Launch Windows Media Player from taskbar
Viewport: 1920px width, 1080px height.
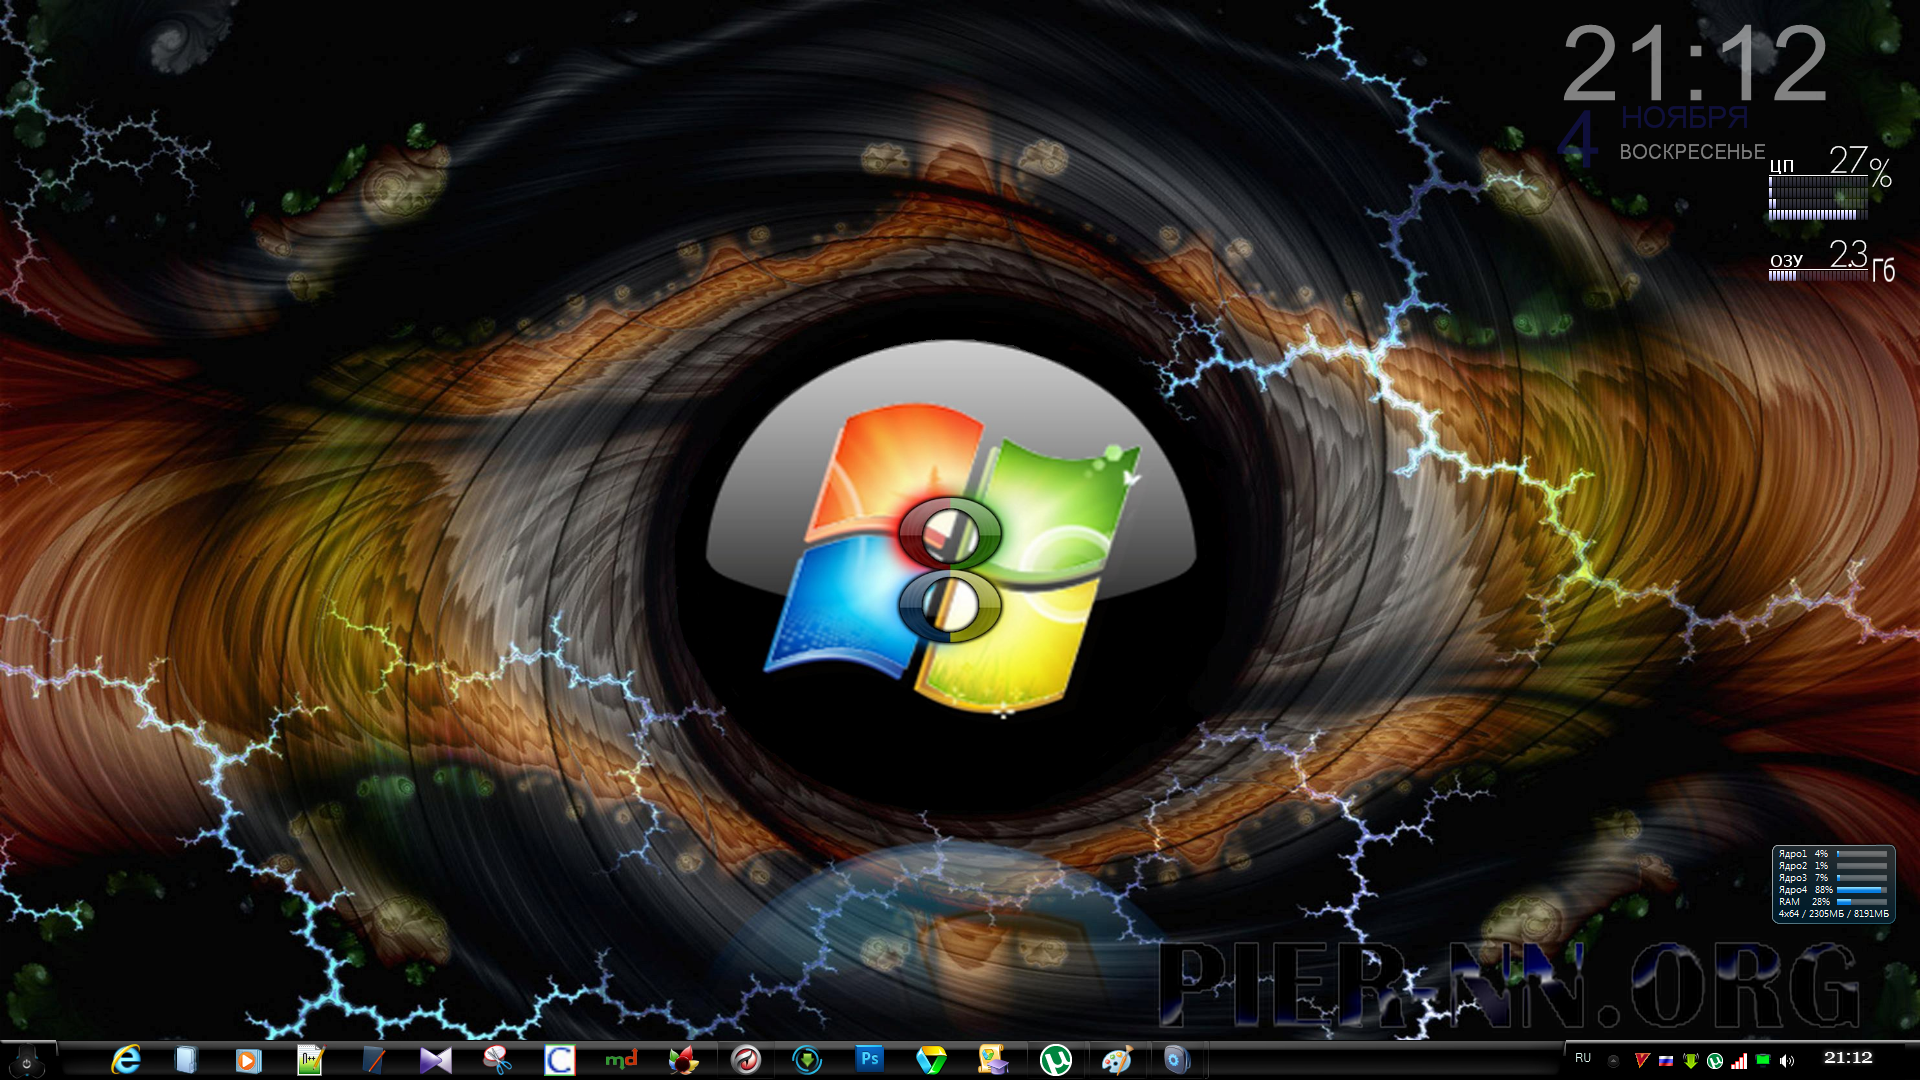point(248,1060)
